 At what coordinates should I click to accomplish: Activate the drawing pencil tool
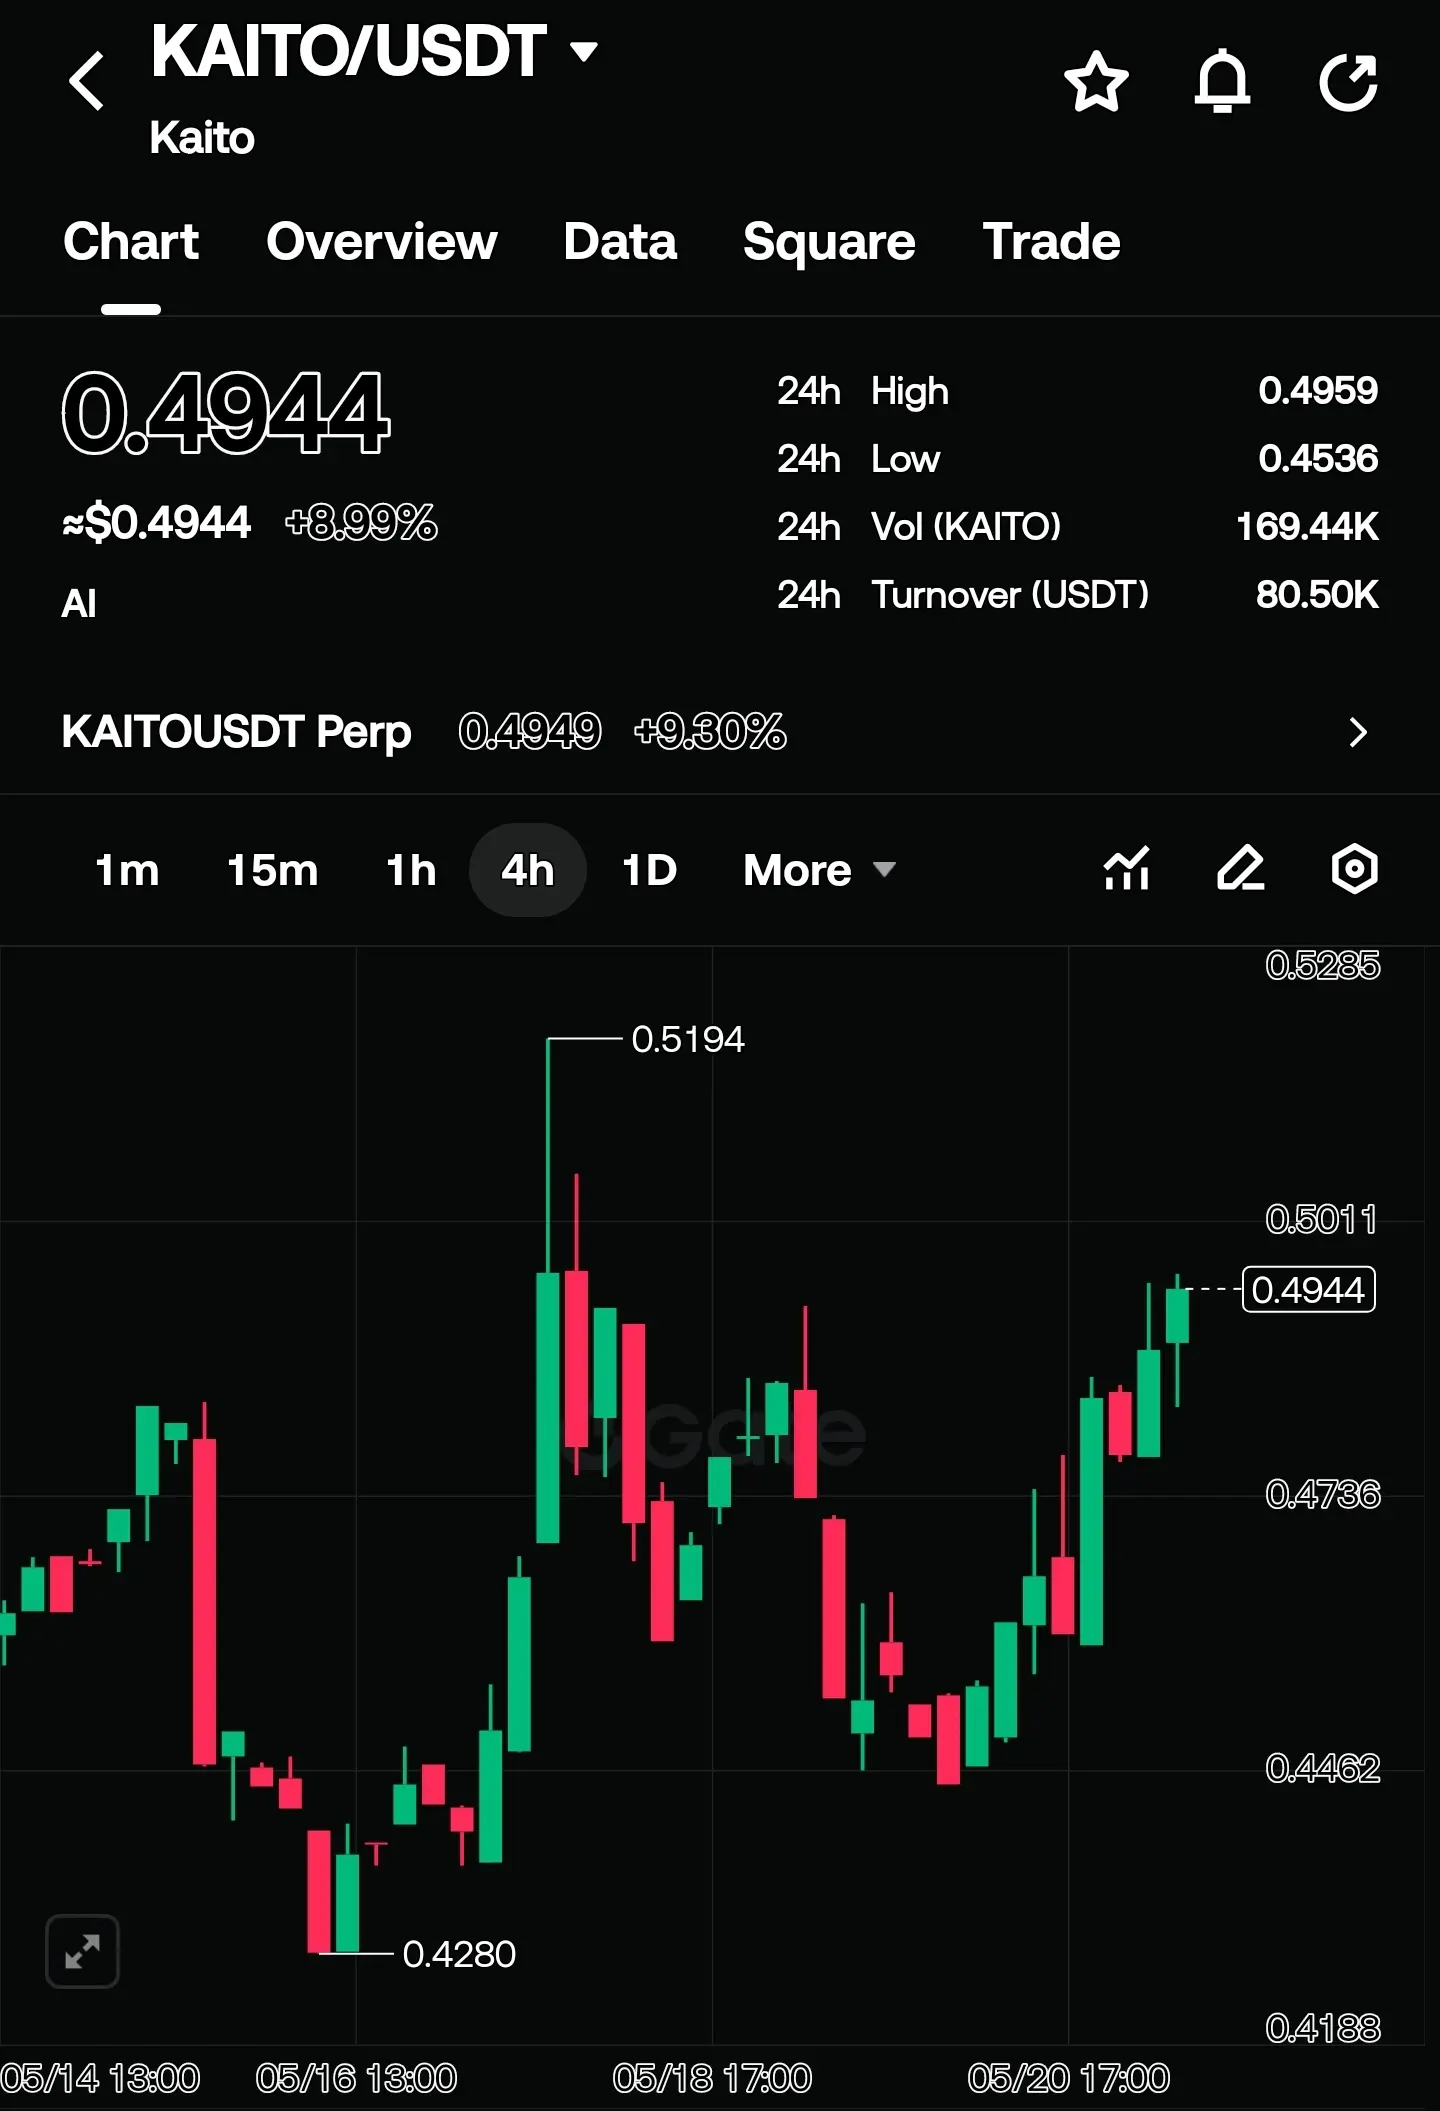pyautogui.click(x=1241, y=868)
